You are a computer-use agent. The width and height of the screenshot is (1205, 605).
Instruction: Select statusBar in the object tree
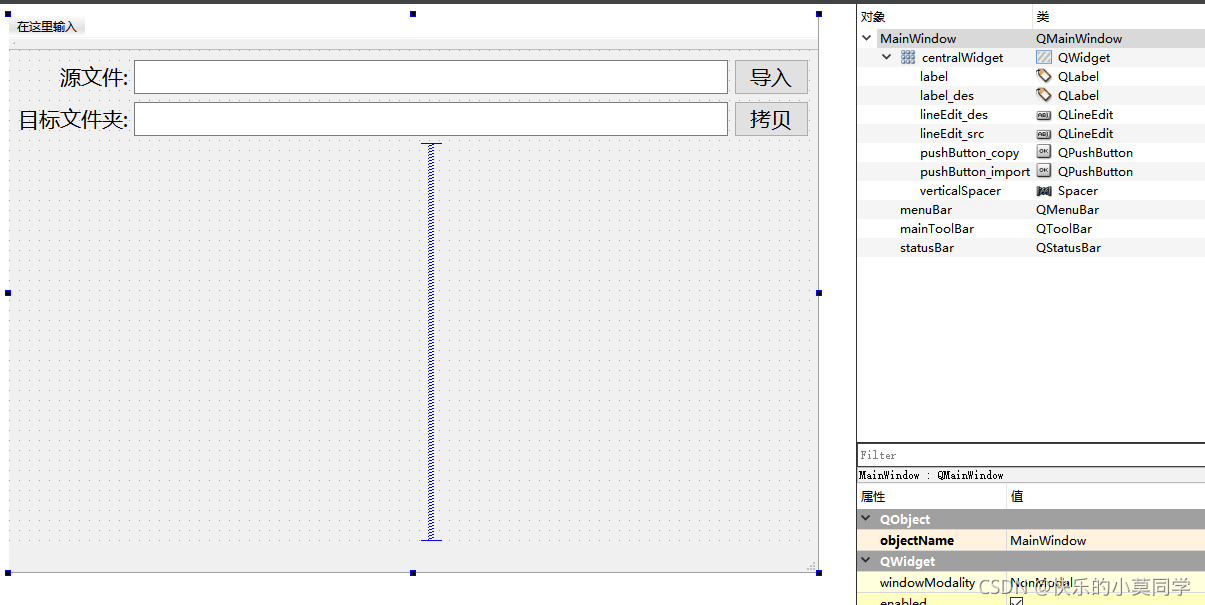(927, 248)
